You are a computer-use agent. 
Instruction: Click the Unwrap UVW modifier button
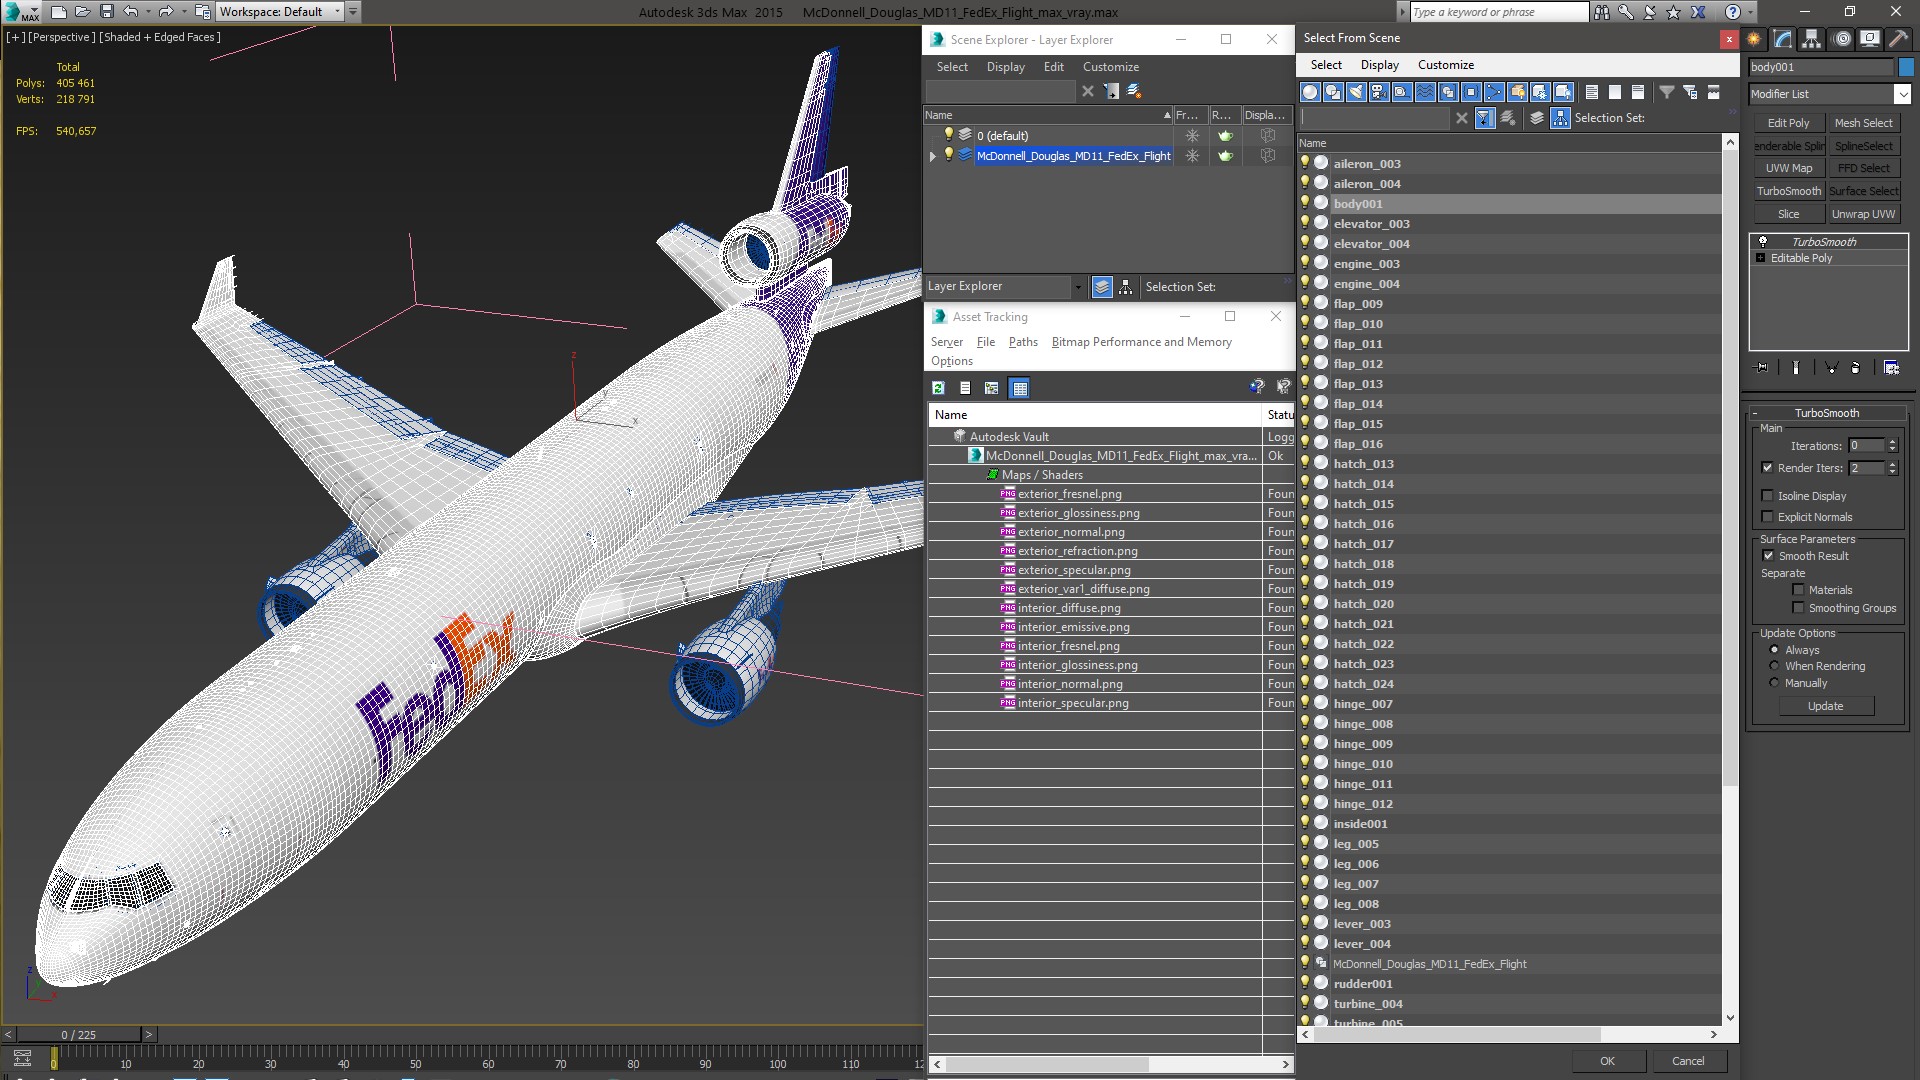pos(1863,214)
